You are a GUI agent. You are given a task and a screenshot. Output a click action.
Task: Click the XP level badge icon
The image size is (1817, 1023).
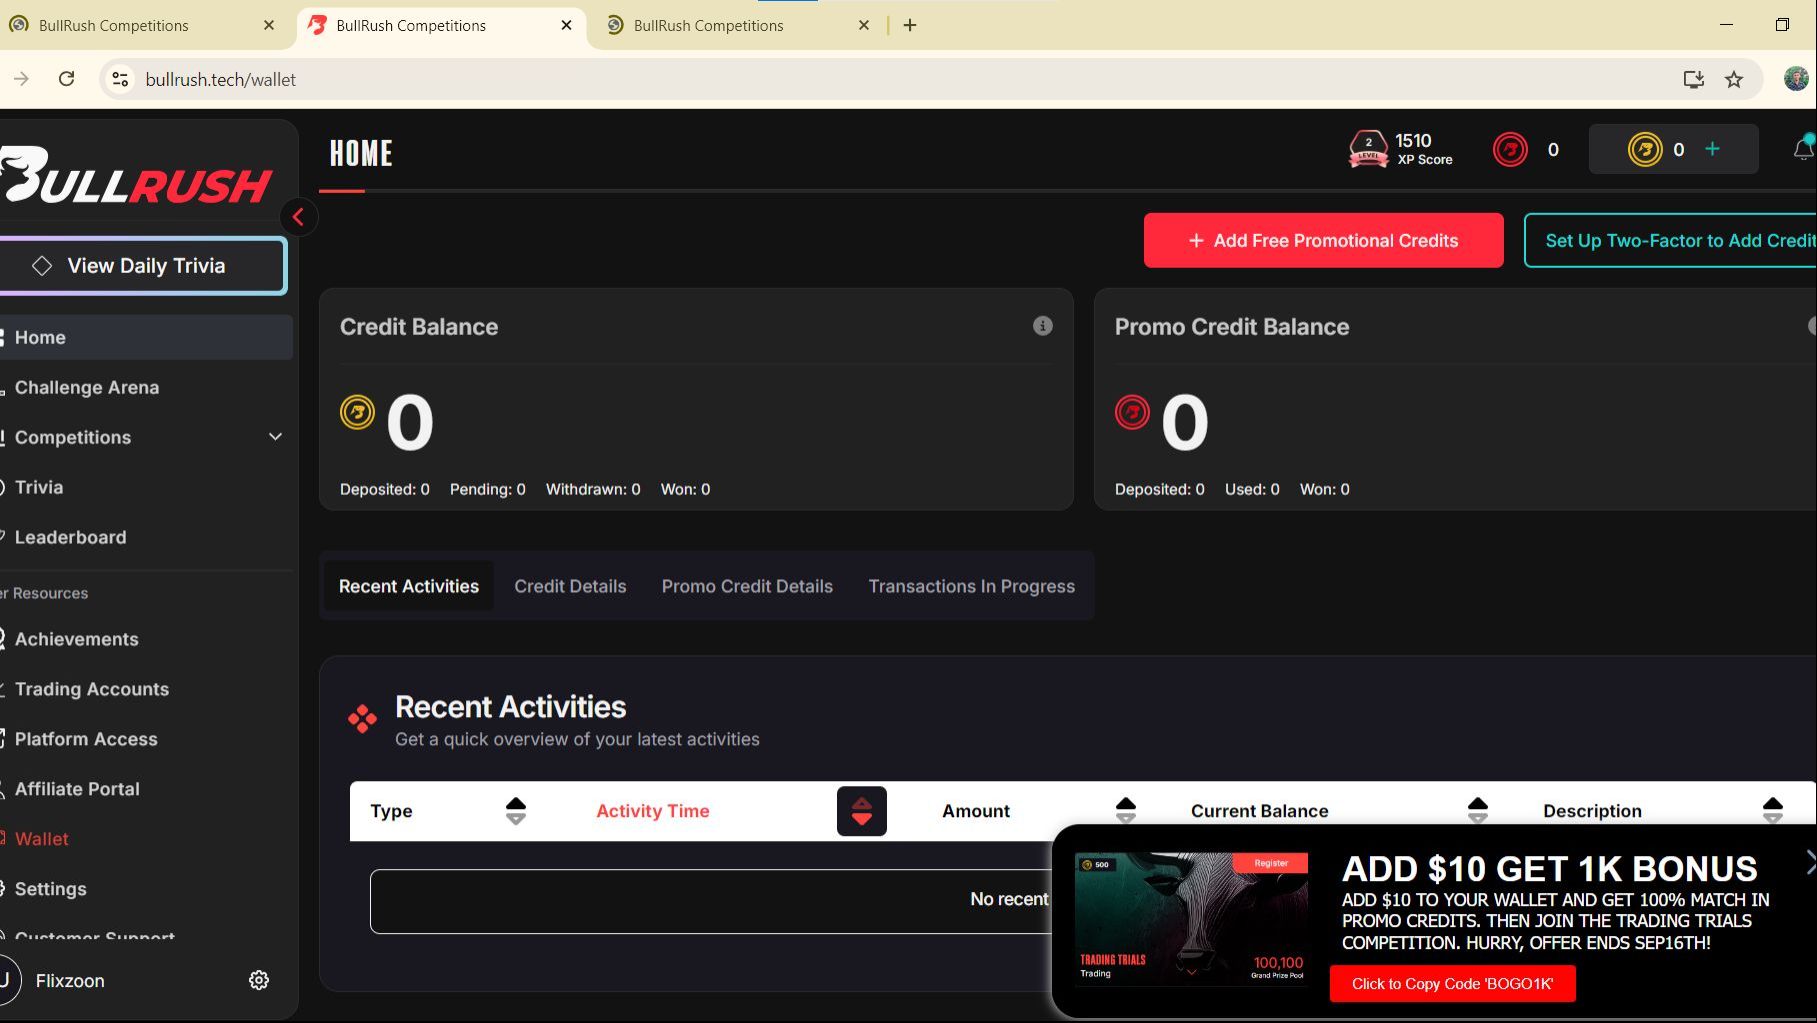click(1368, 149)
